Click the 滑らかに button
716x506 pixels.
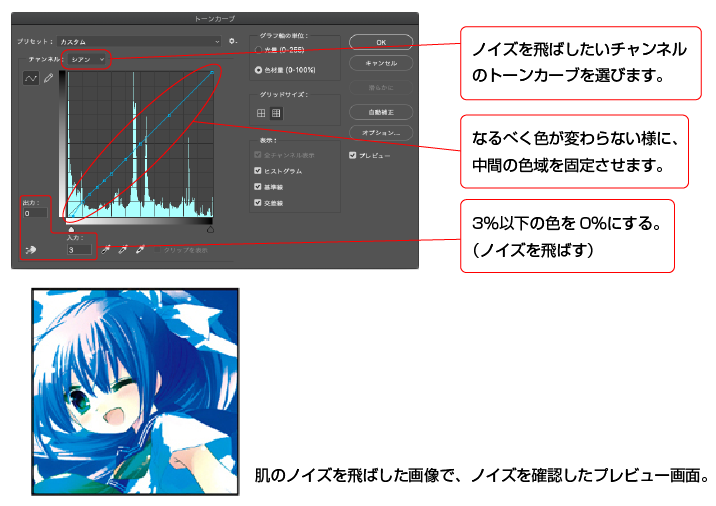(381, 87)
